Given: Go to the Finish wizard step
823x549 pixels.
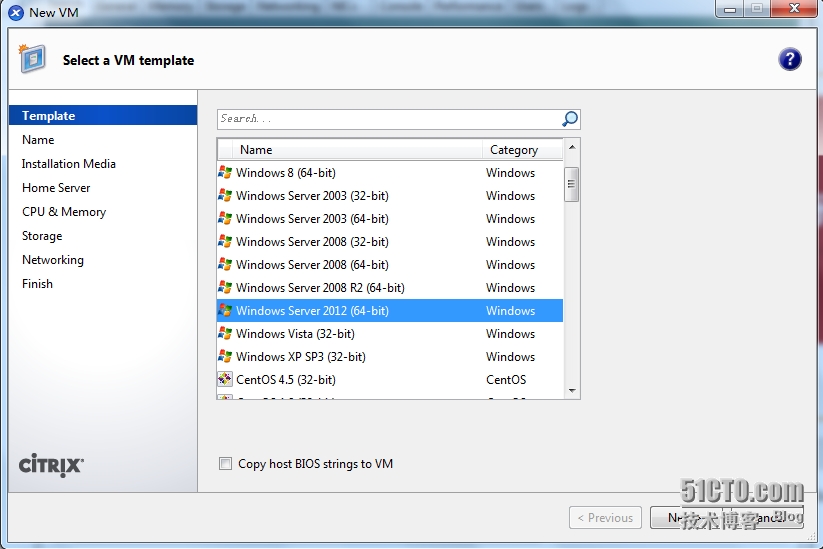Looking at the screenshot, I should coord(37,284).
